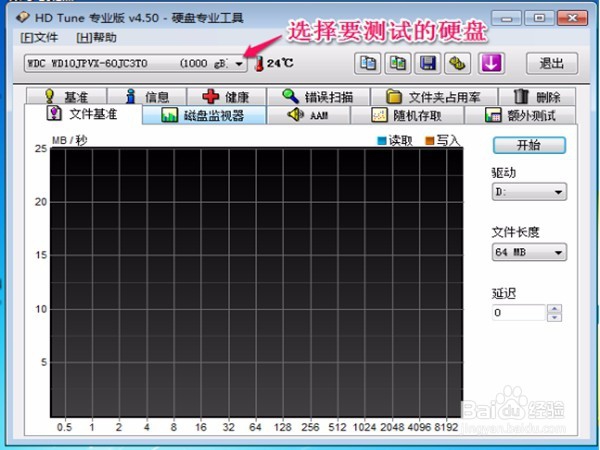Select the 额外测试 tab
This screenshot has width=600, height=450.
pos(520,115)
